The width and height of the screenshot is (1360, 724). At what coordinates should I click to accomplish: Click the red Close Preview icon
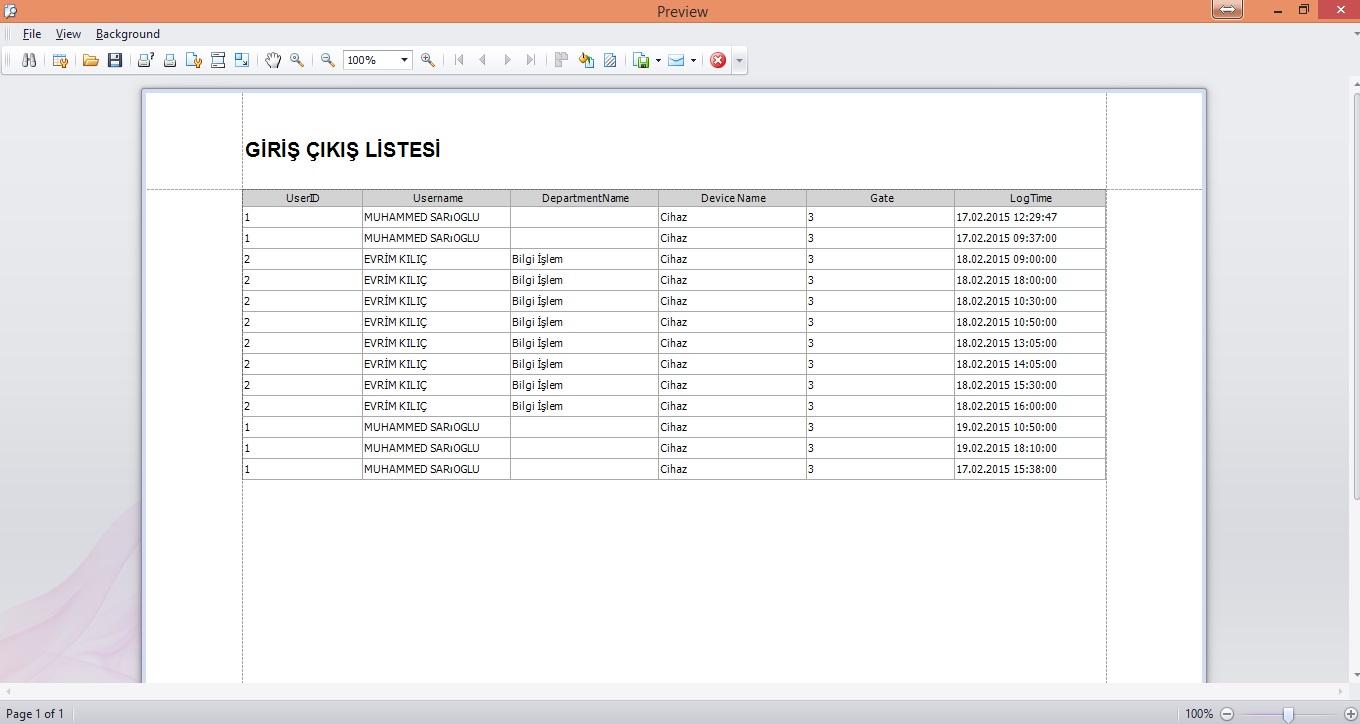point(718,60)
